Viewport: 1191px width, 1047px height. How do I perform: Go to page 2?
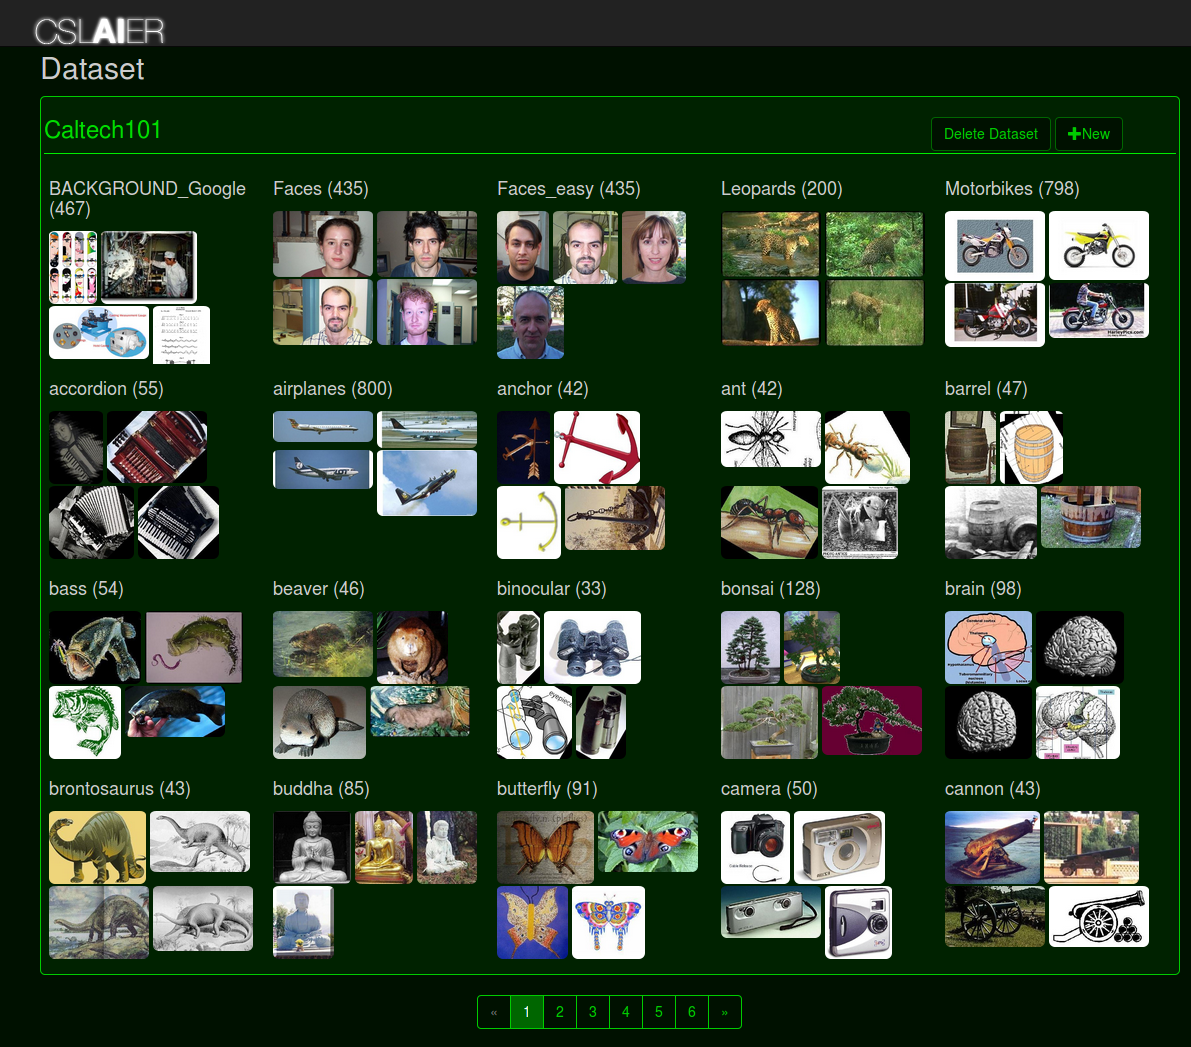click(560, 1012)
